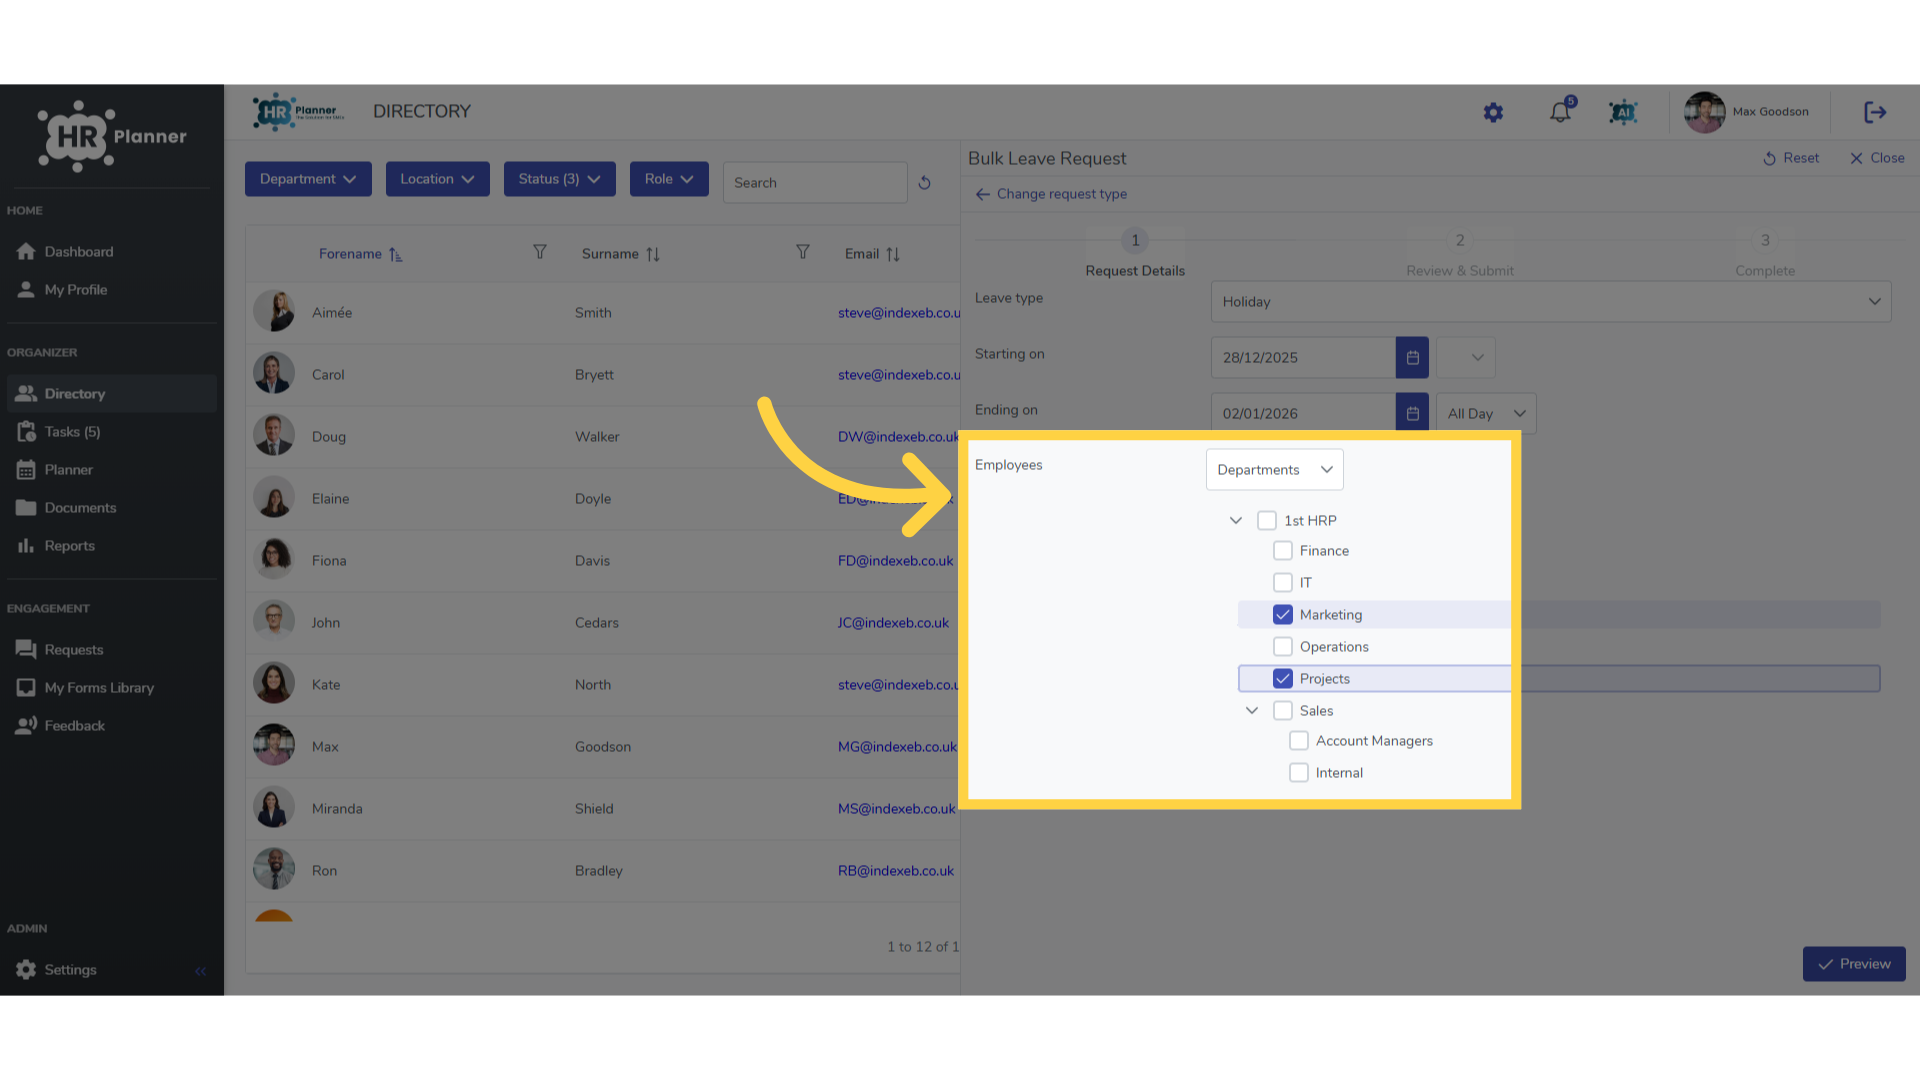Check the Finance department checkbox

coord(1283,551)
